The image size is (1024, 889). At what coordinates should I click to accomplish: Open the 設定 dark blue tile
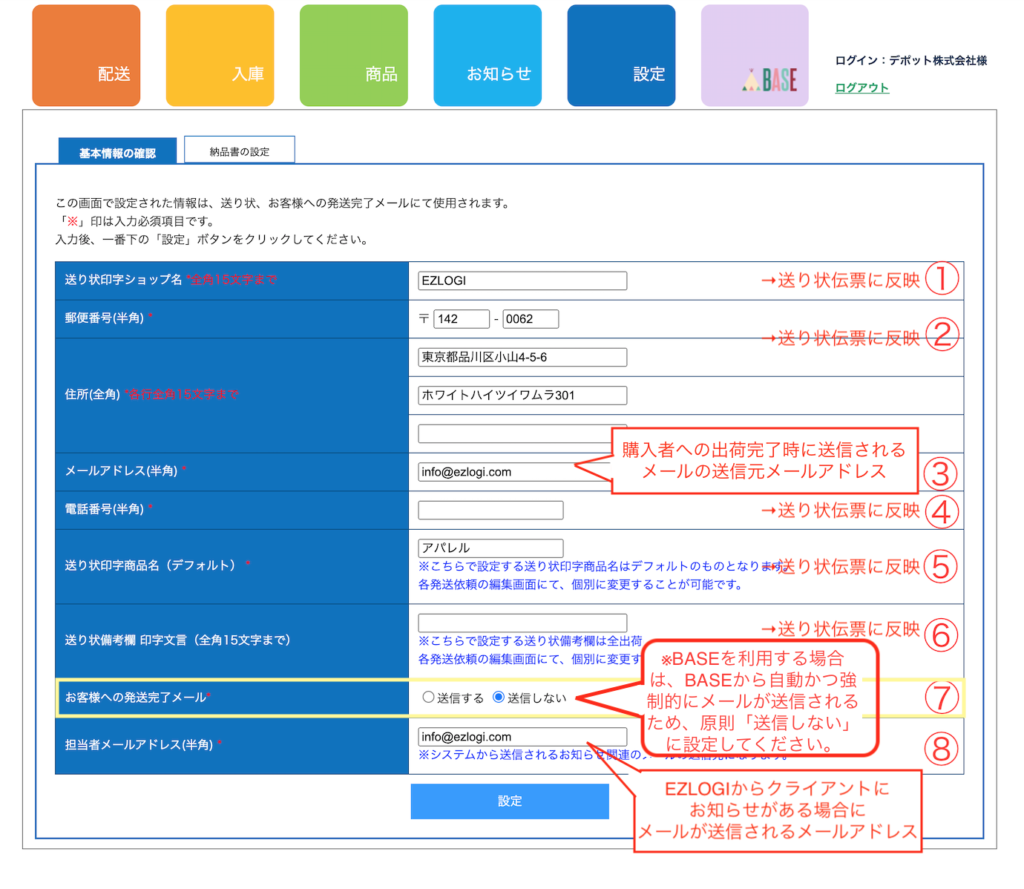tap(621, 56)
